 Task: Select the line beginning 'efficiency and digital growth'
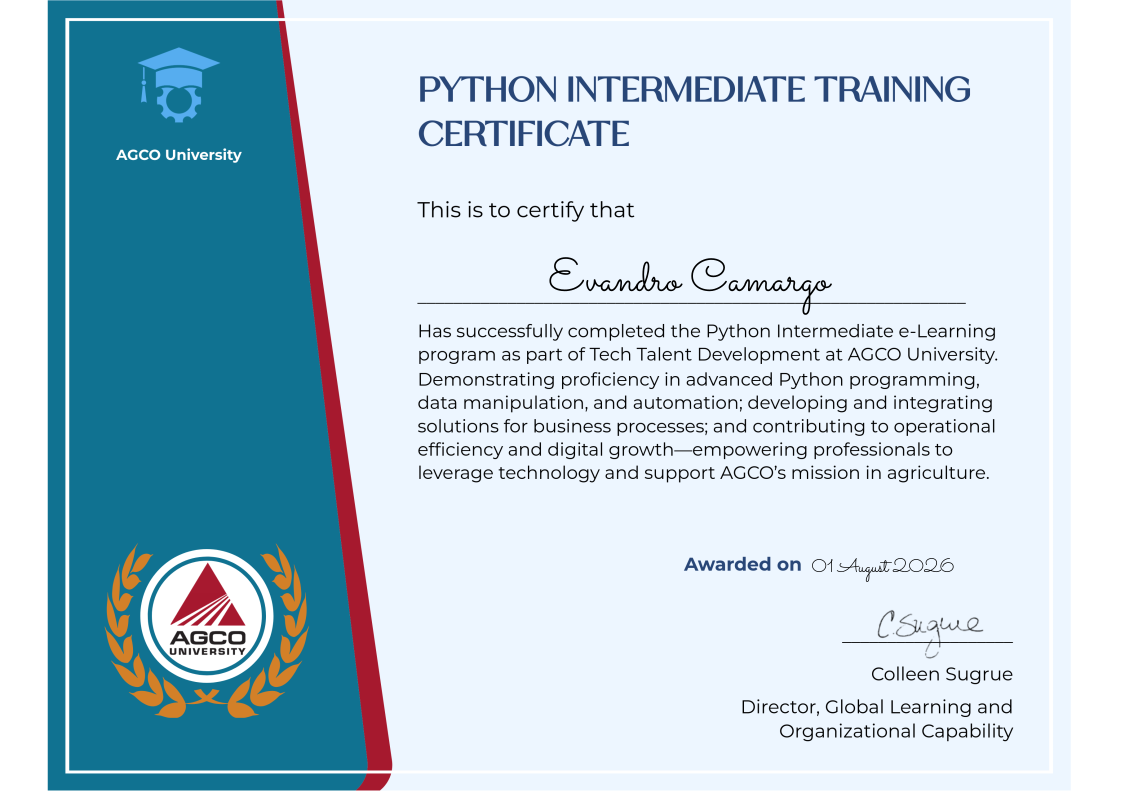[685, 450]
